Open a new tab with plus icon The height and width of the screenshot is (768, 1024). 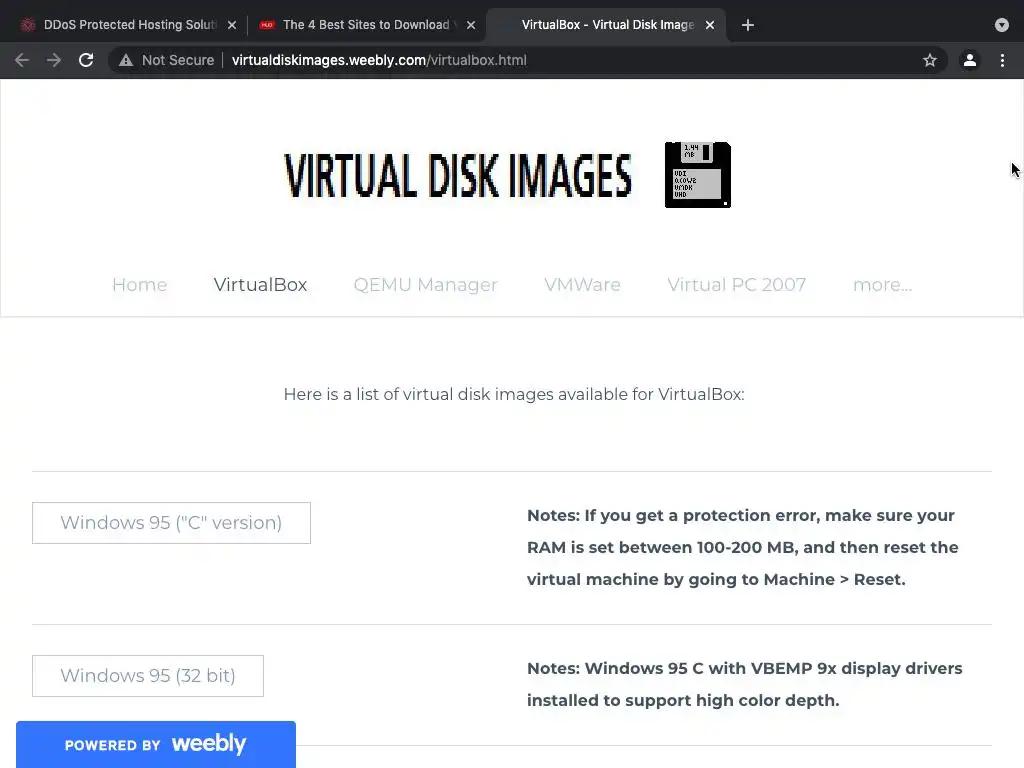pos(748,25)
